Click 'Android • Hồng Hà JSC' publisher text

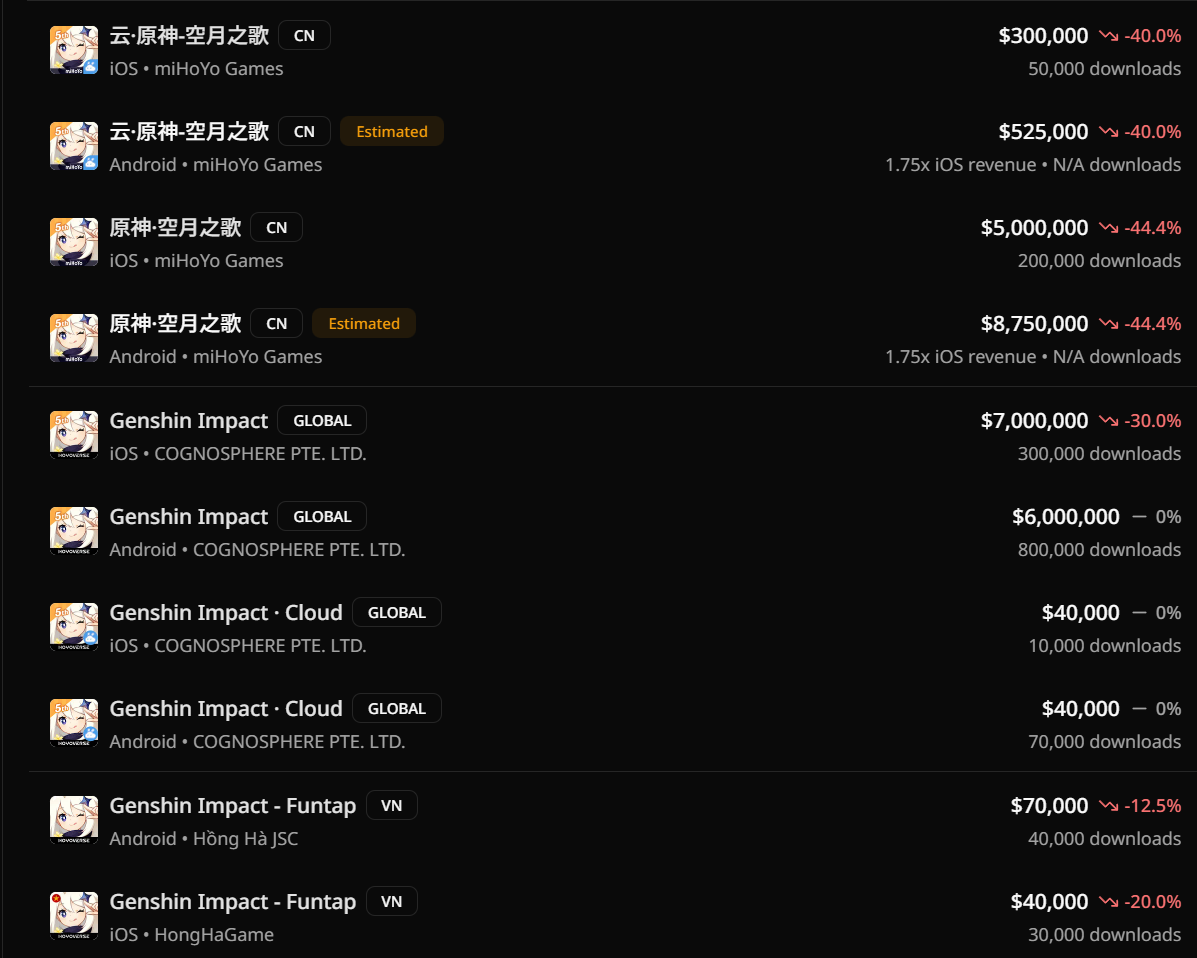coord(204,839)
